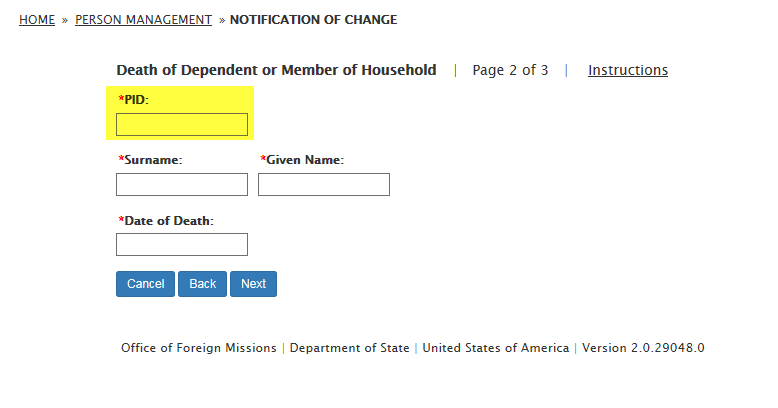This screenshot has height=408, width=778.
Task: Click the Date of Death label
Action: click(x=168, y=220)
